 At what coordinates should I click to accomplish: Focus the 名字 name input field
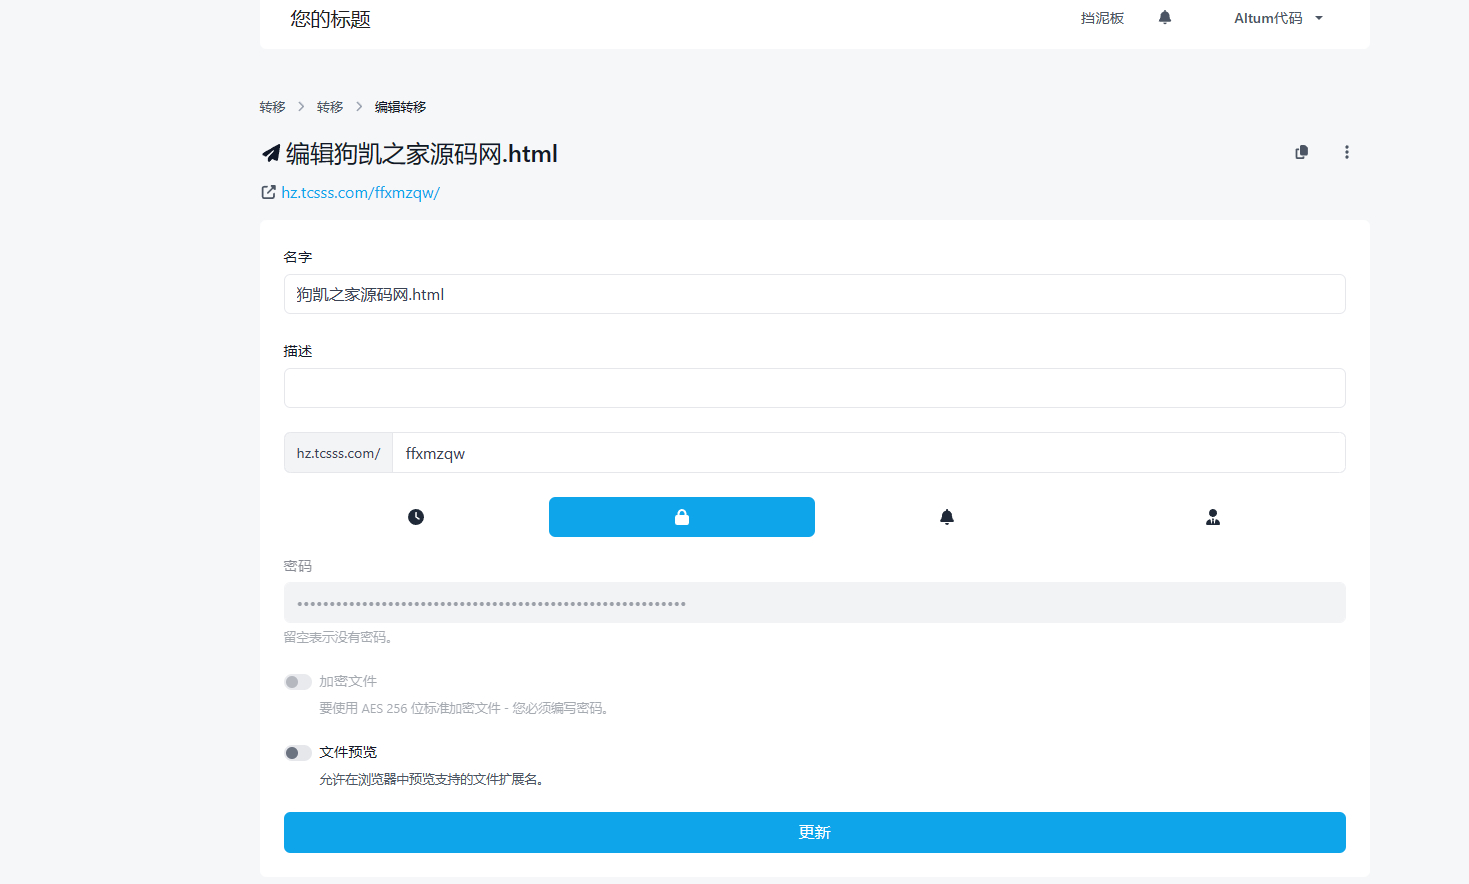815,294
